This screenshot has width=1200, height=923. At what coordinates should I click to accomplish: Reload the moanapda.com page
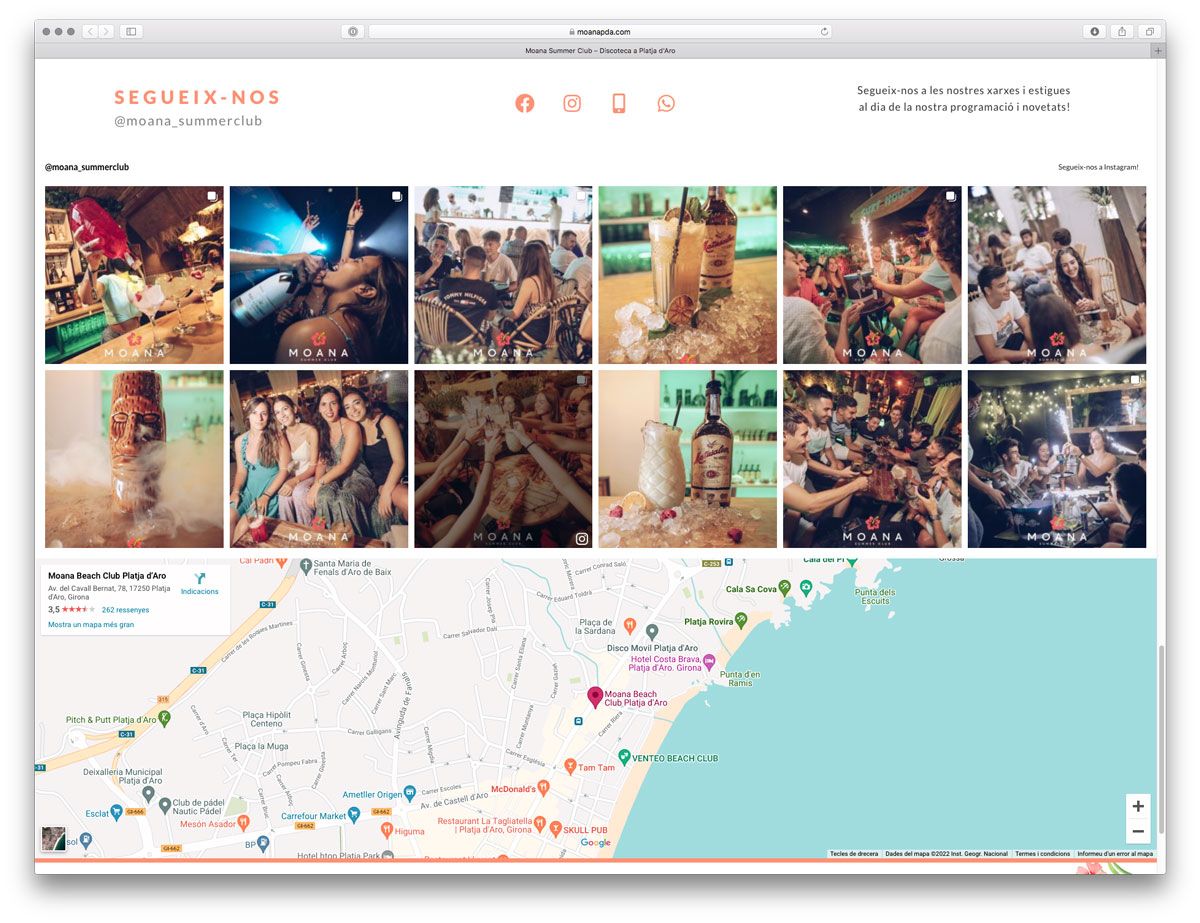click(x=824, y=32)
